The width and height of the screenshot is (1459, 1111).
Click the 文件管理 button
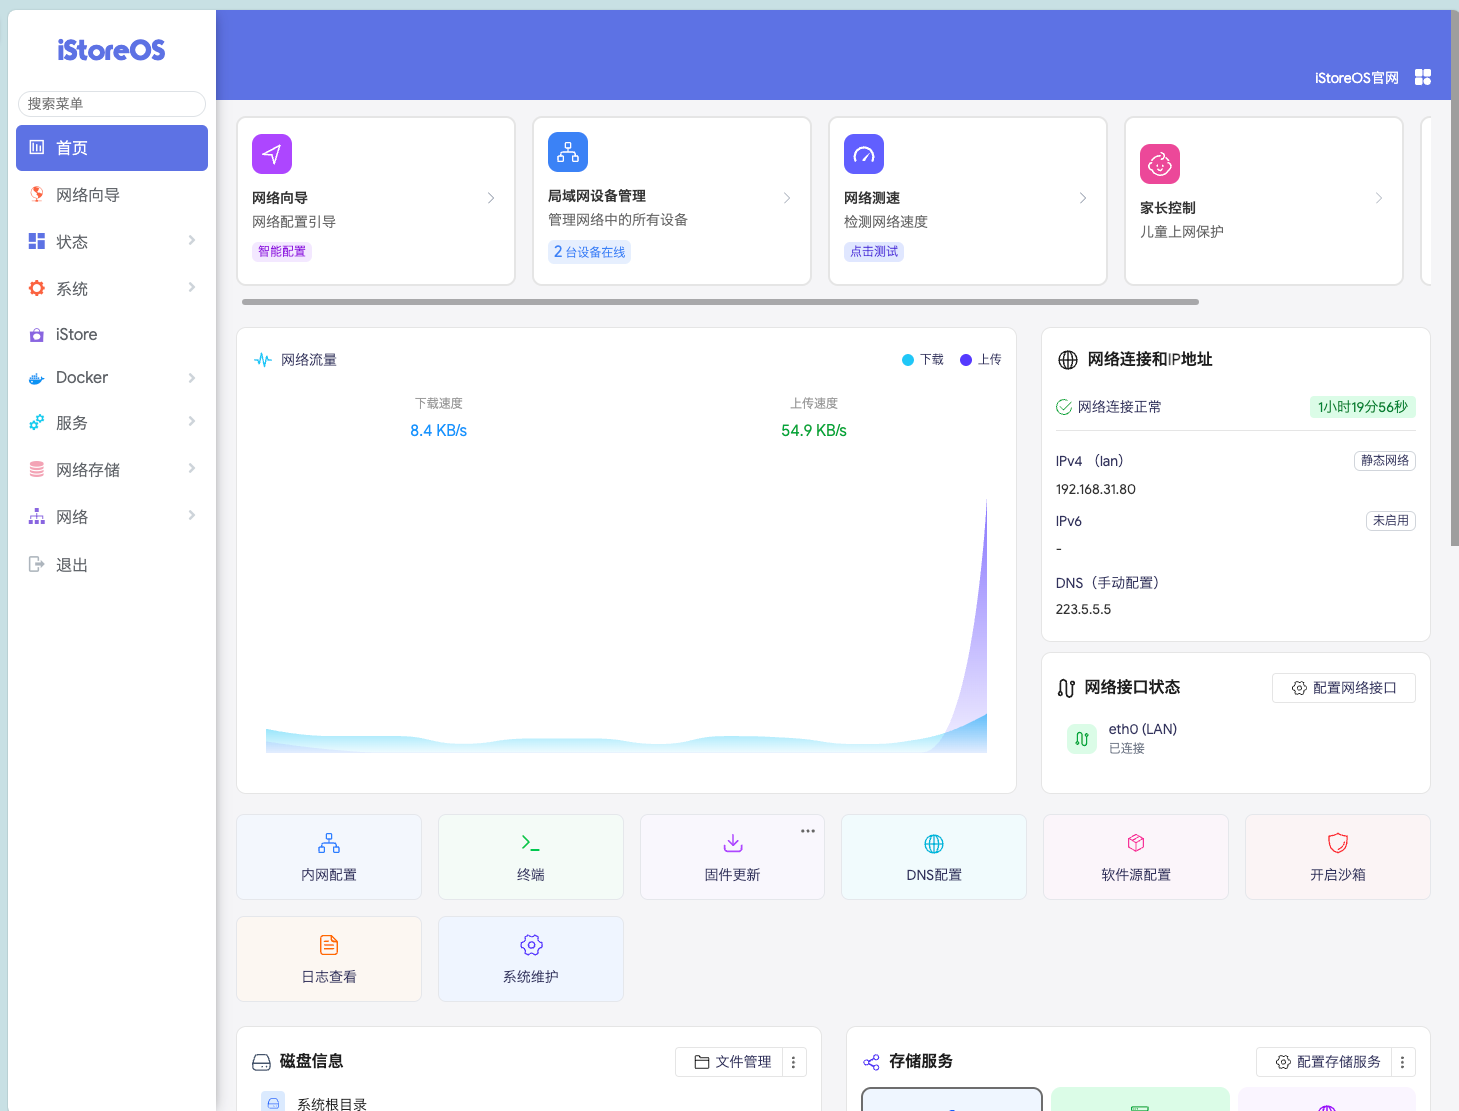[733, 1062]
